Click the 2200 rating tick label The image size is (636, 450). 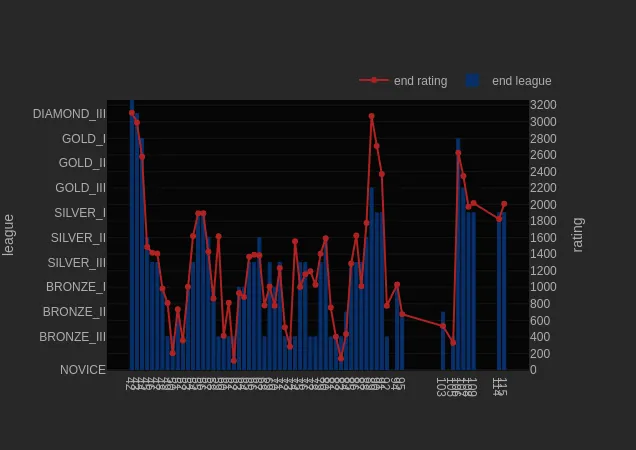click(543, 188)
